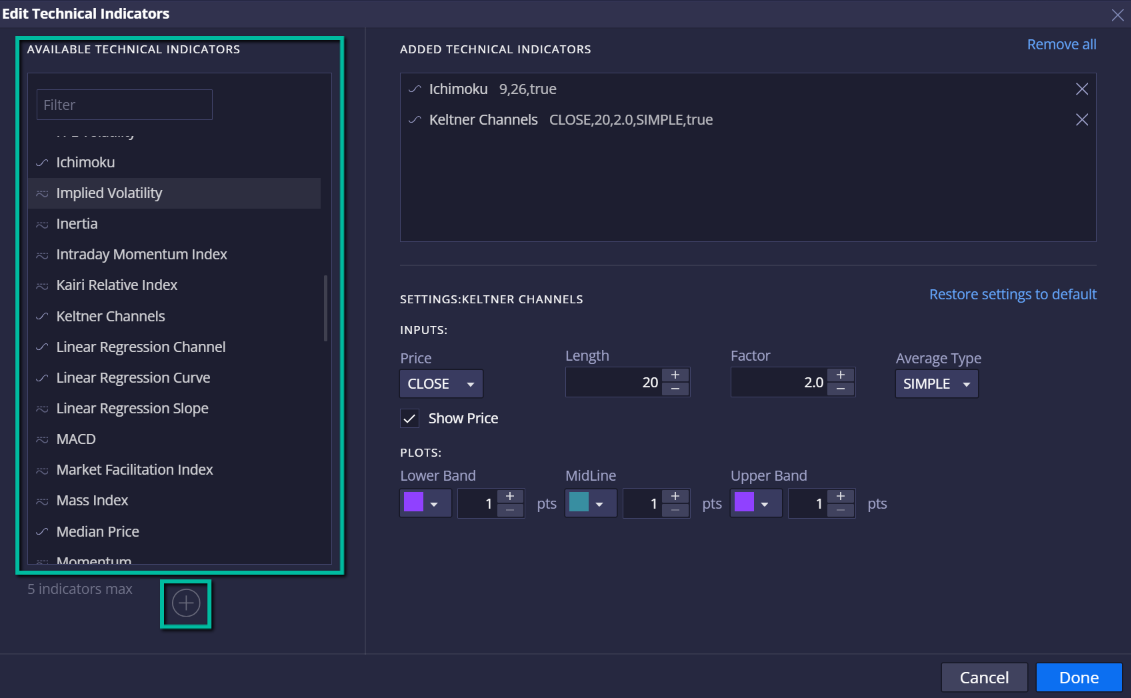Click the icon beside Ichimoku in available list
Viewport: 1131px width, 698px height.
(x=43, y=162)
